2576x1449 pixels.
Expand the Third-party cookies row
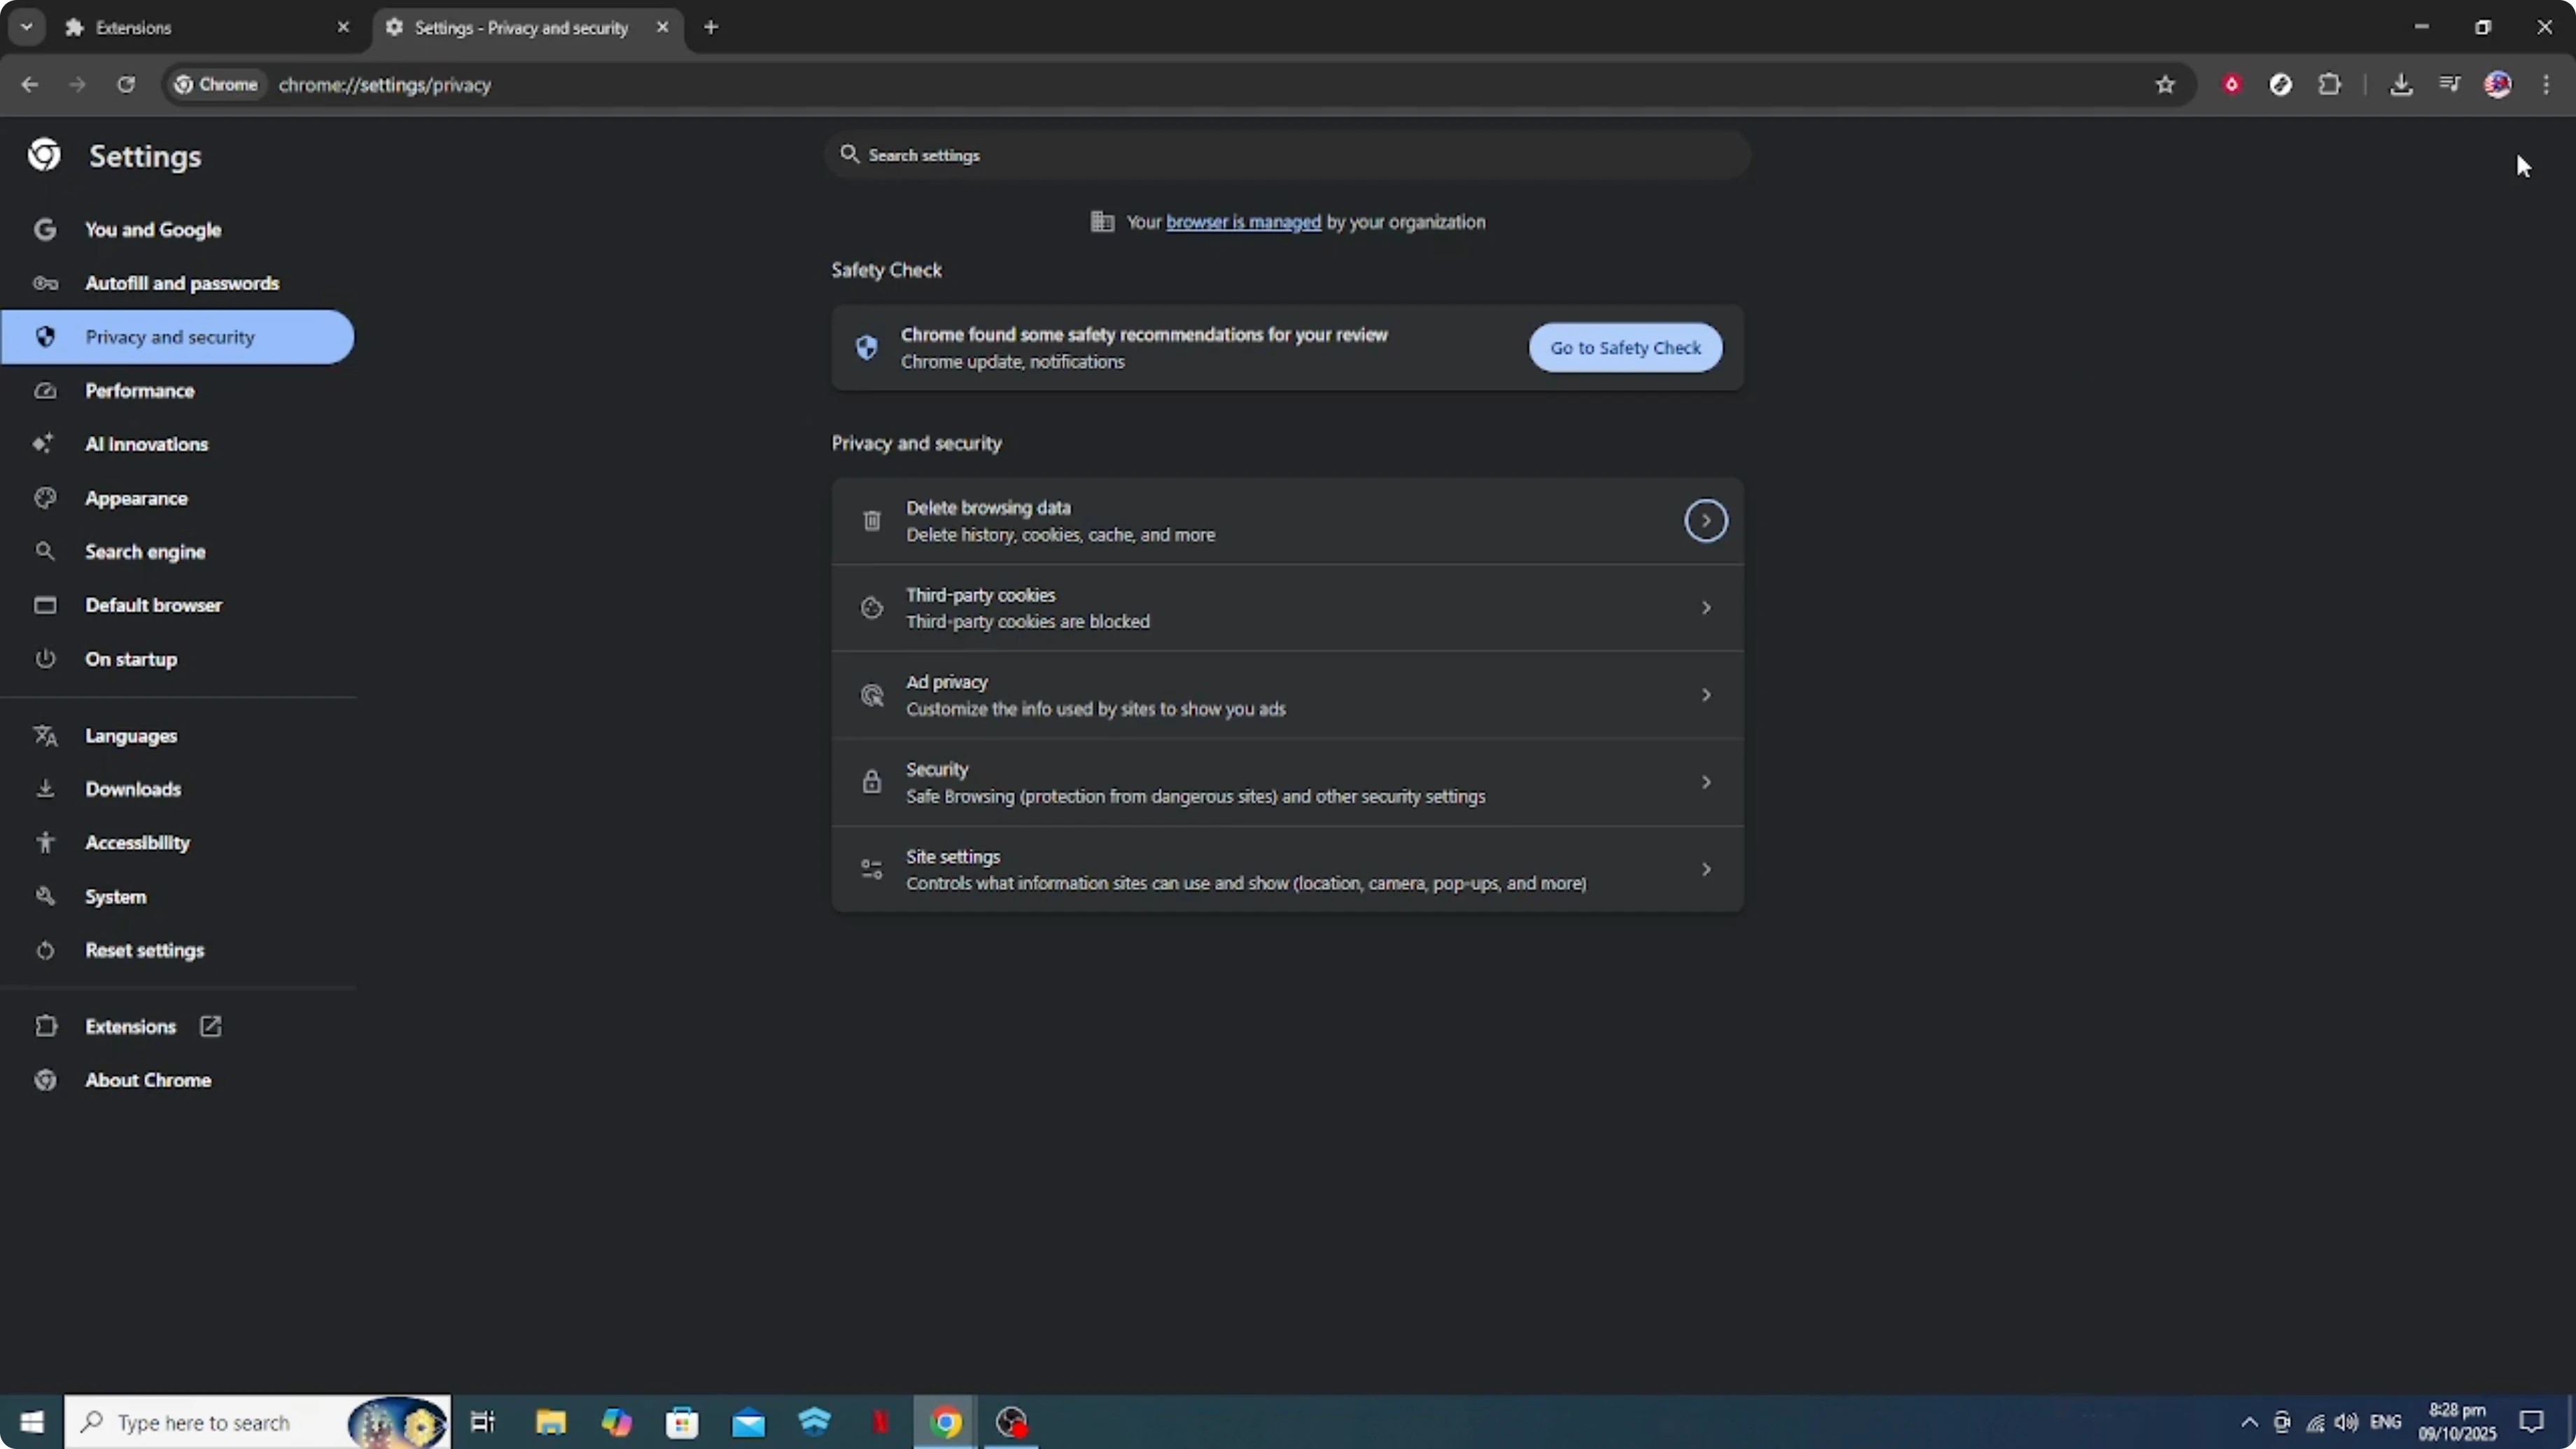coord(1705,608)
